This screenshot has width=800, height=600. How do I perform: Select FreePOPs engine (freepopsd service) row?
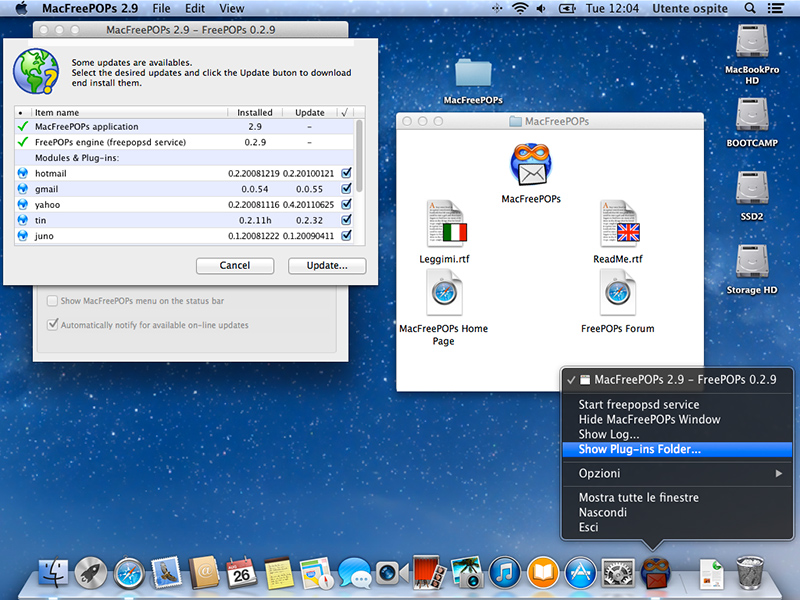(185, 142)
